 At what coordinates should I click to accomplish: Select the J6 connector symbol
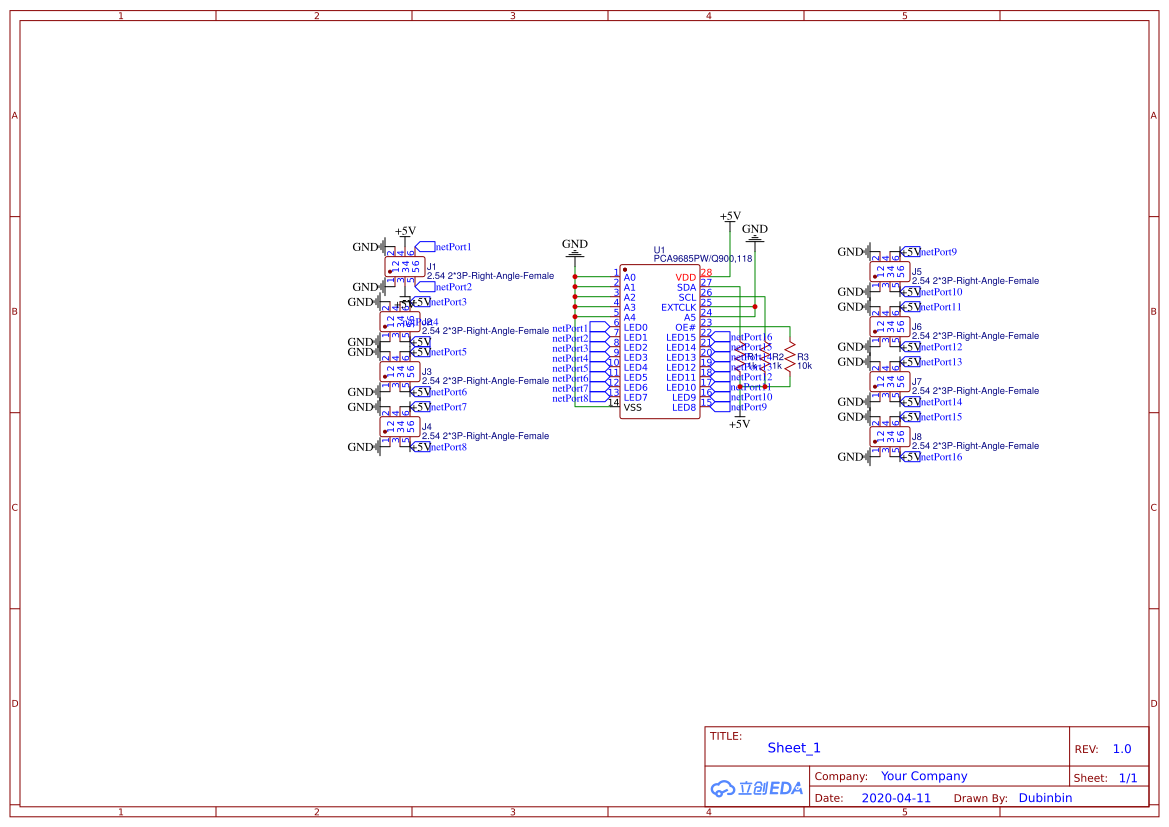889,327
